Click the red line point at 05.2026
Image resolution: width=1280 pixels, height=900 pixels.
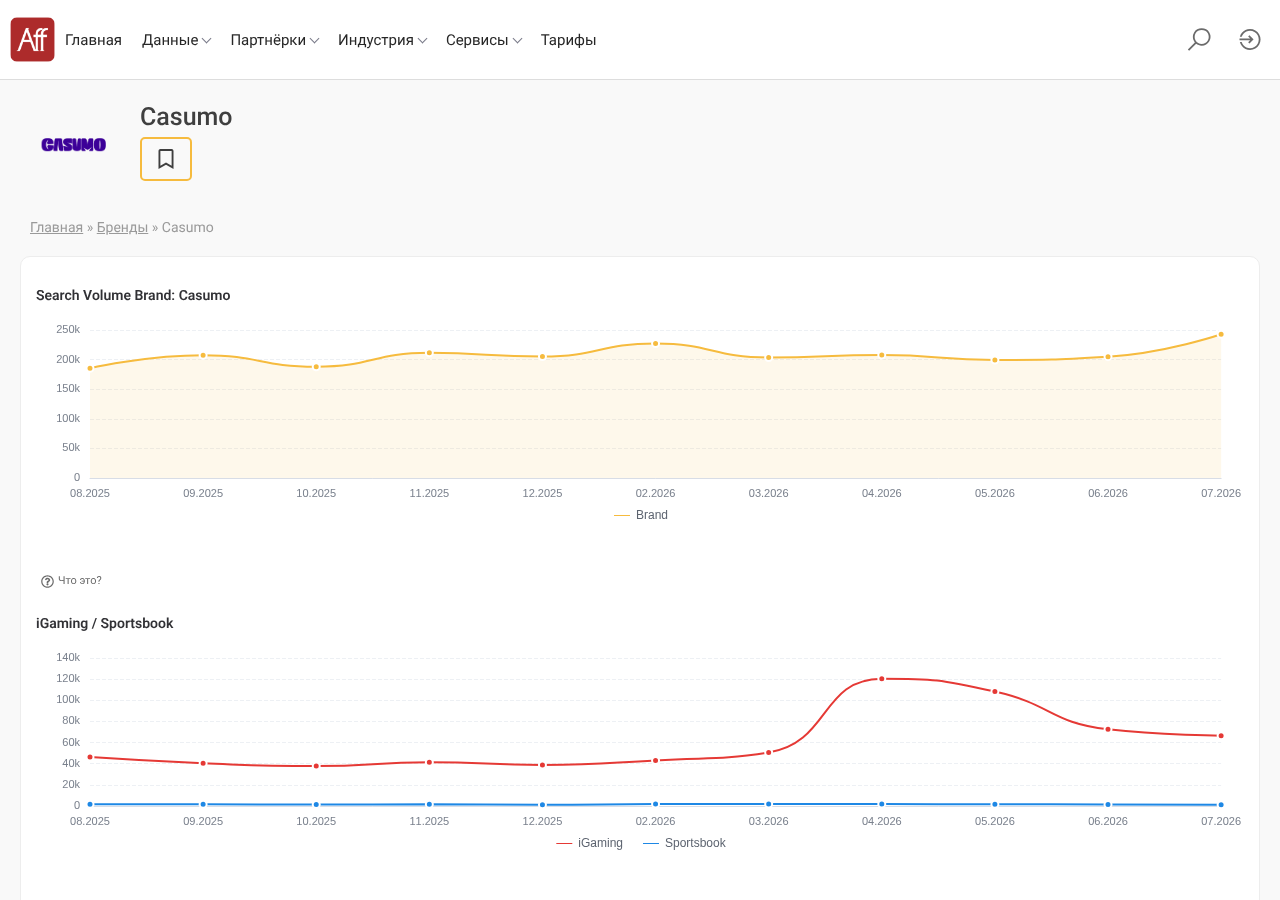(995, 692)
